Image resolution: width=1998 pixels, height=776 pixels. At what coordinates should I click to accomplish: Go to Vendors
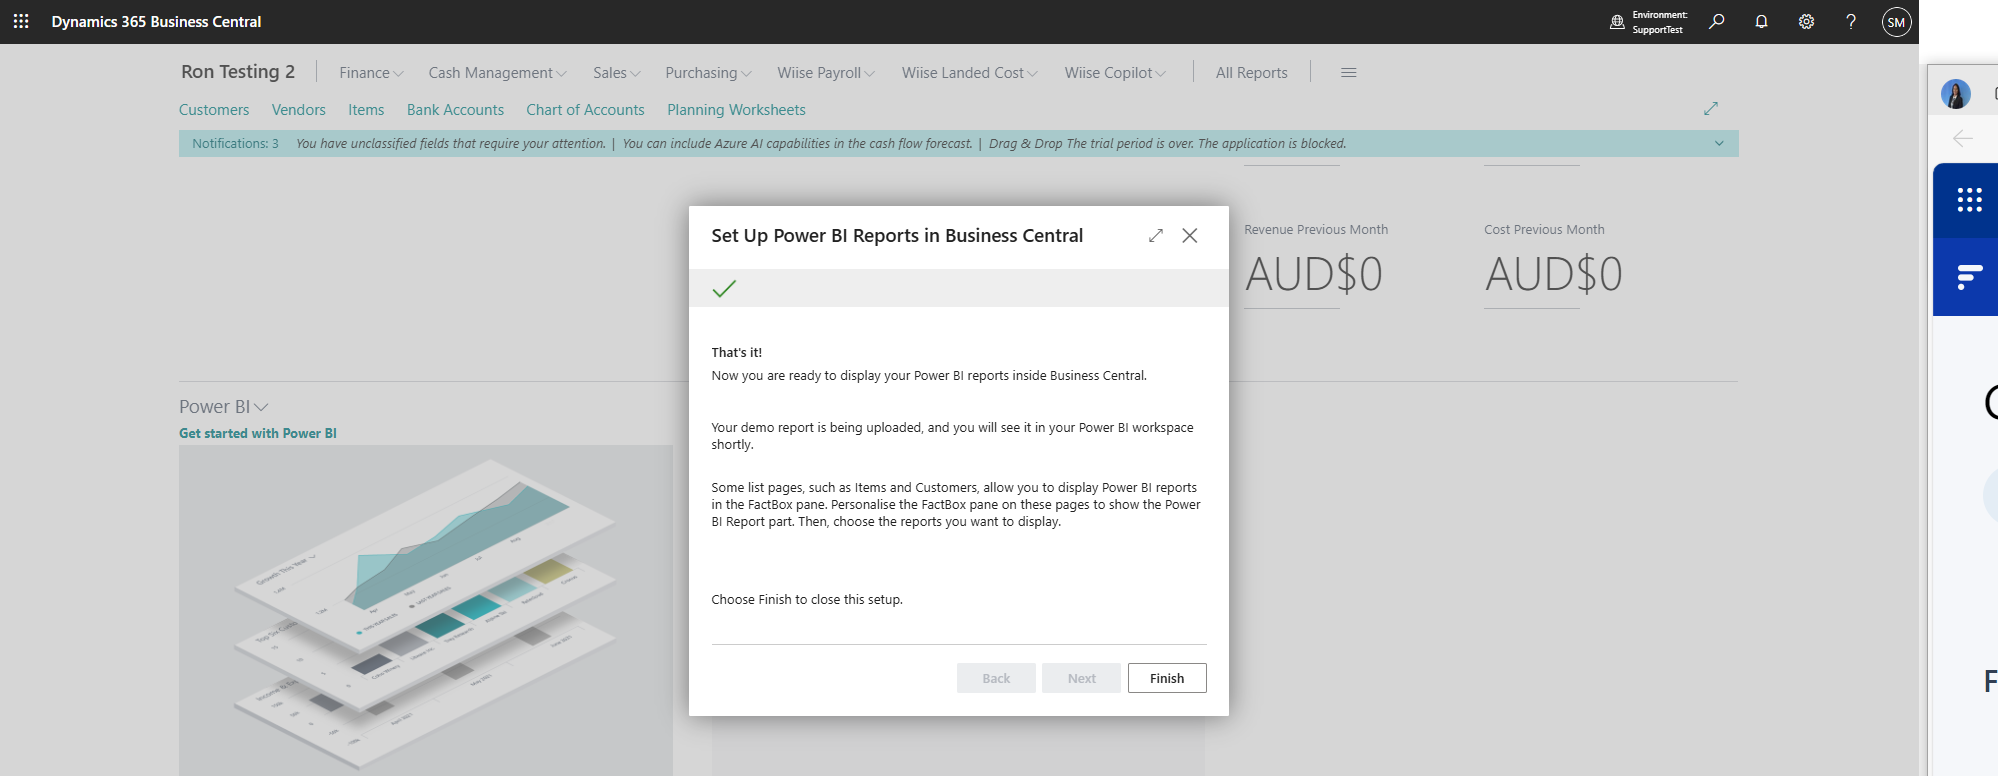pyautogui.click(x=298, y=109)
